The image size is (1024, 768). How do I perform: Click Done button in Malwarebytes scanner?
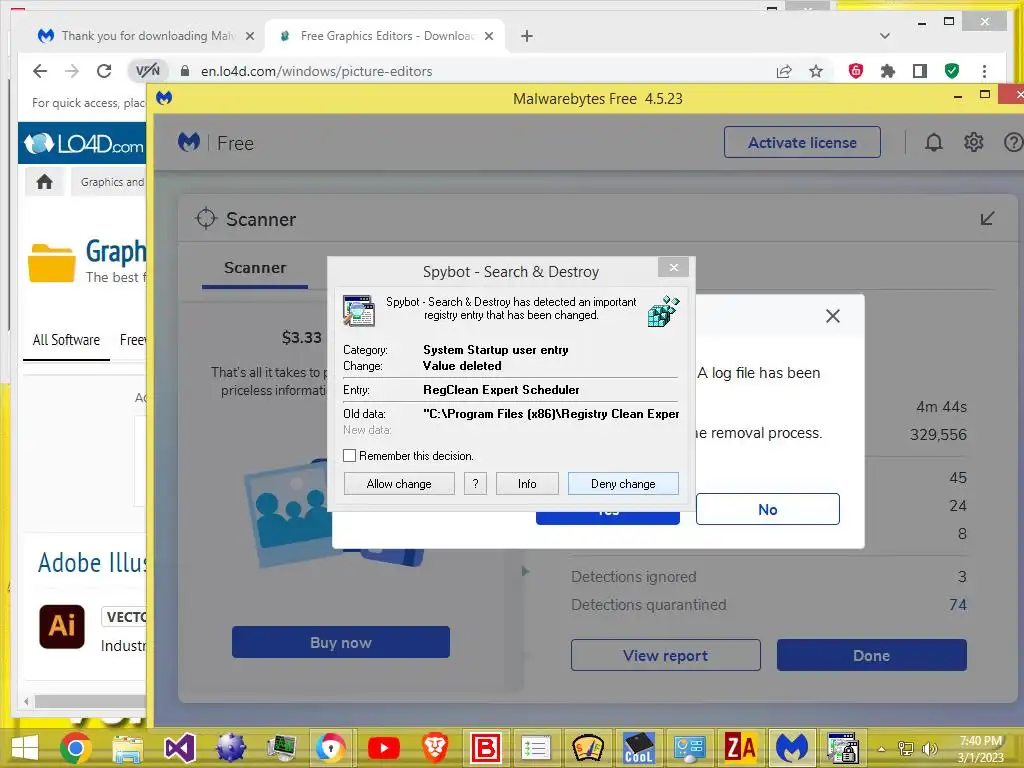click(x=871, y=655)
